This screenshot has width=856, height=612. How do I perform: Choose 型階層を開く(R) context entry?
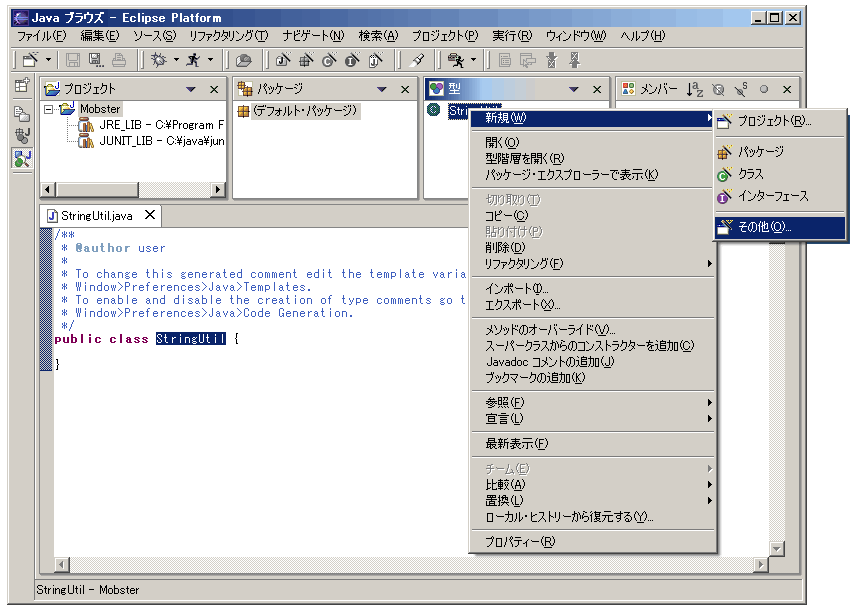[593, 158]
